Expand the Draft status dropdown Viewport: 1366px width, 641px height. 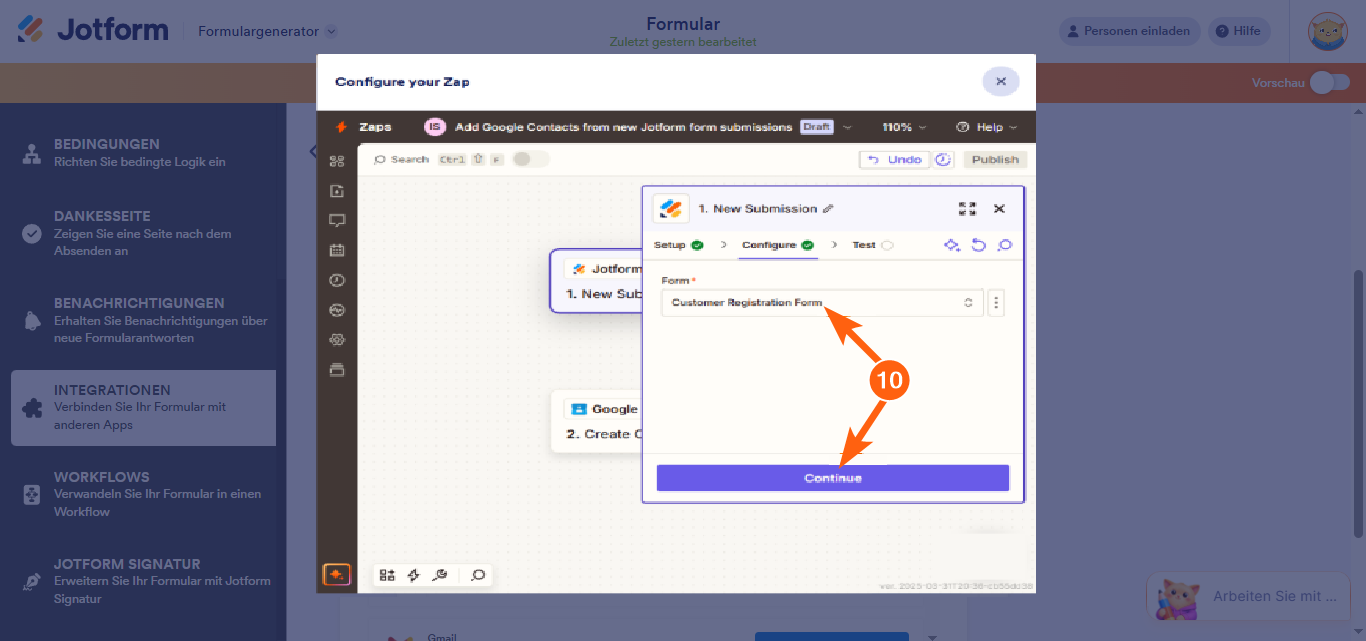[x=847, y=127]
